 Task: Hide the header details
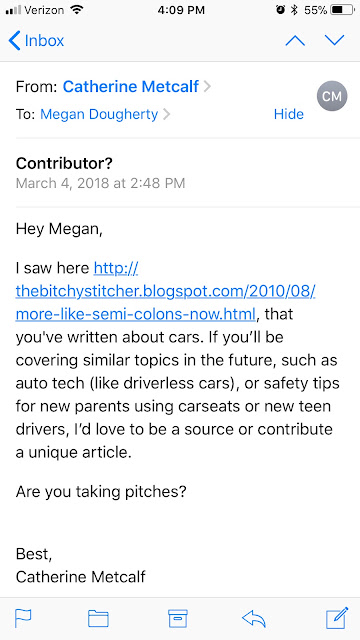289,114
